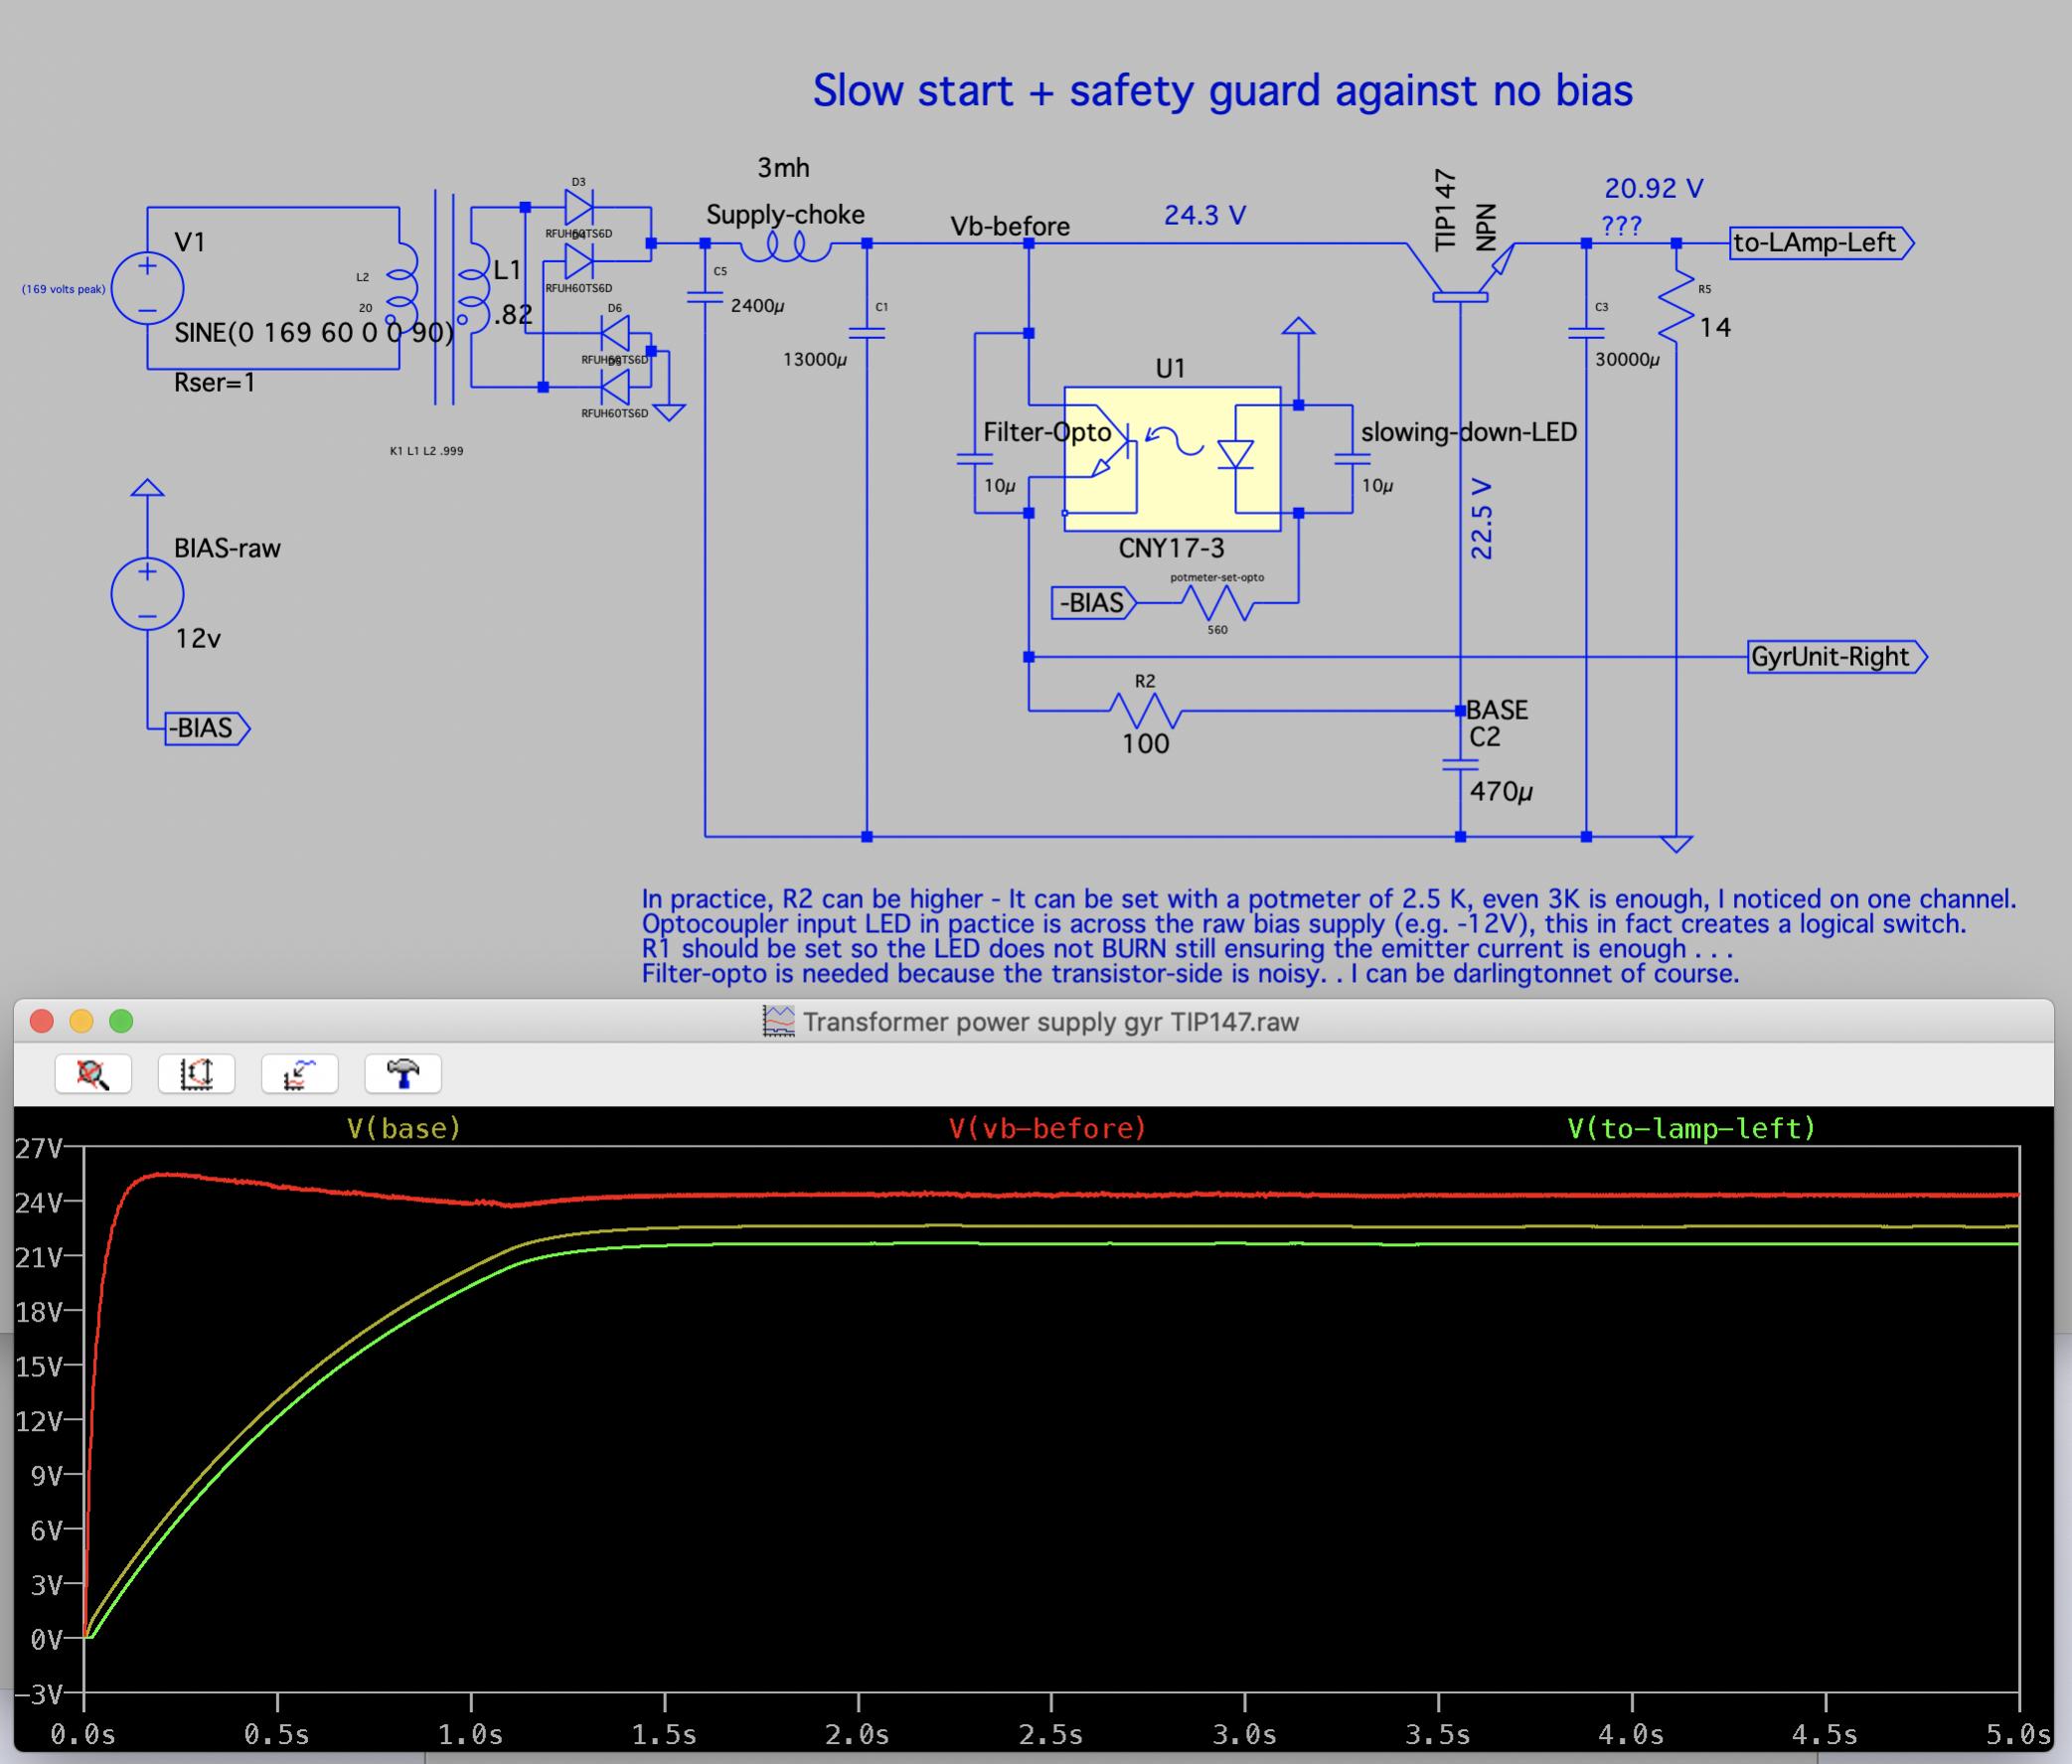Click the autorange Y-axis toolbar icon

point(196,1074)
